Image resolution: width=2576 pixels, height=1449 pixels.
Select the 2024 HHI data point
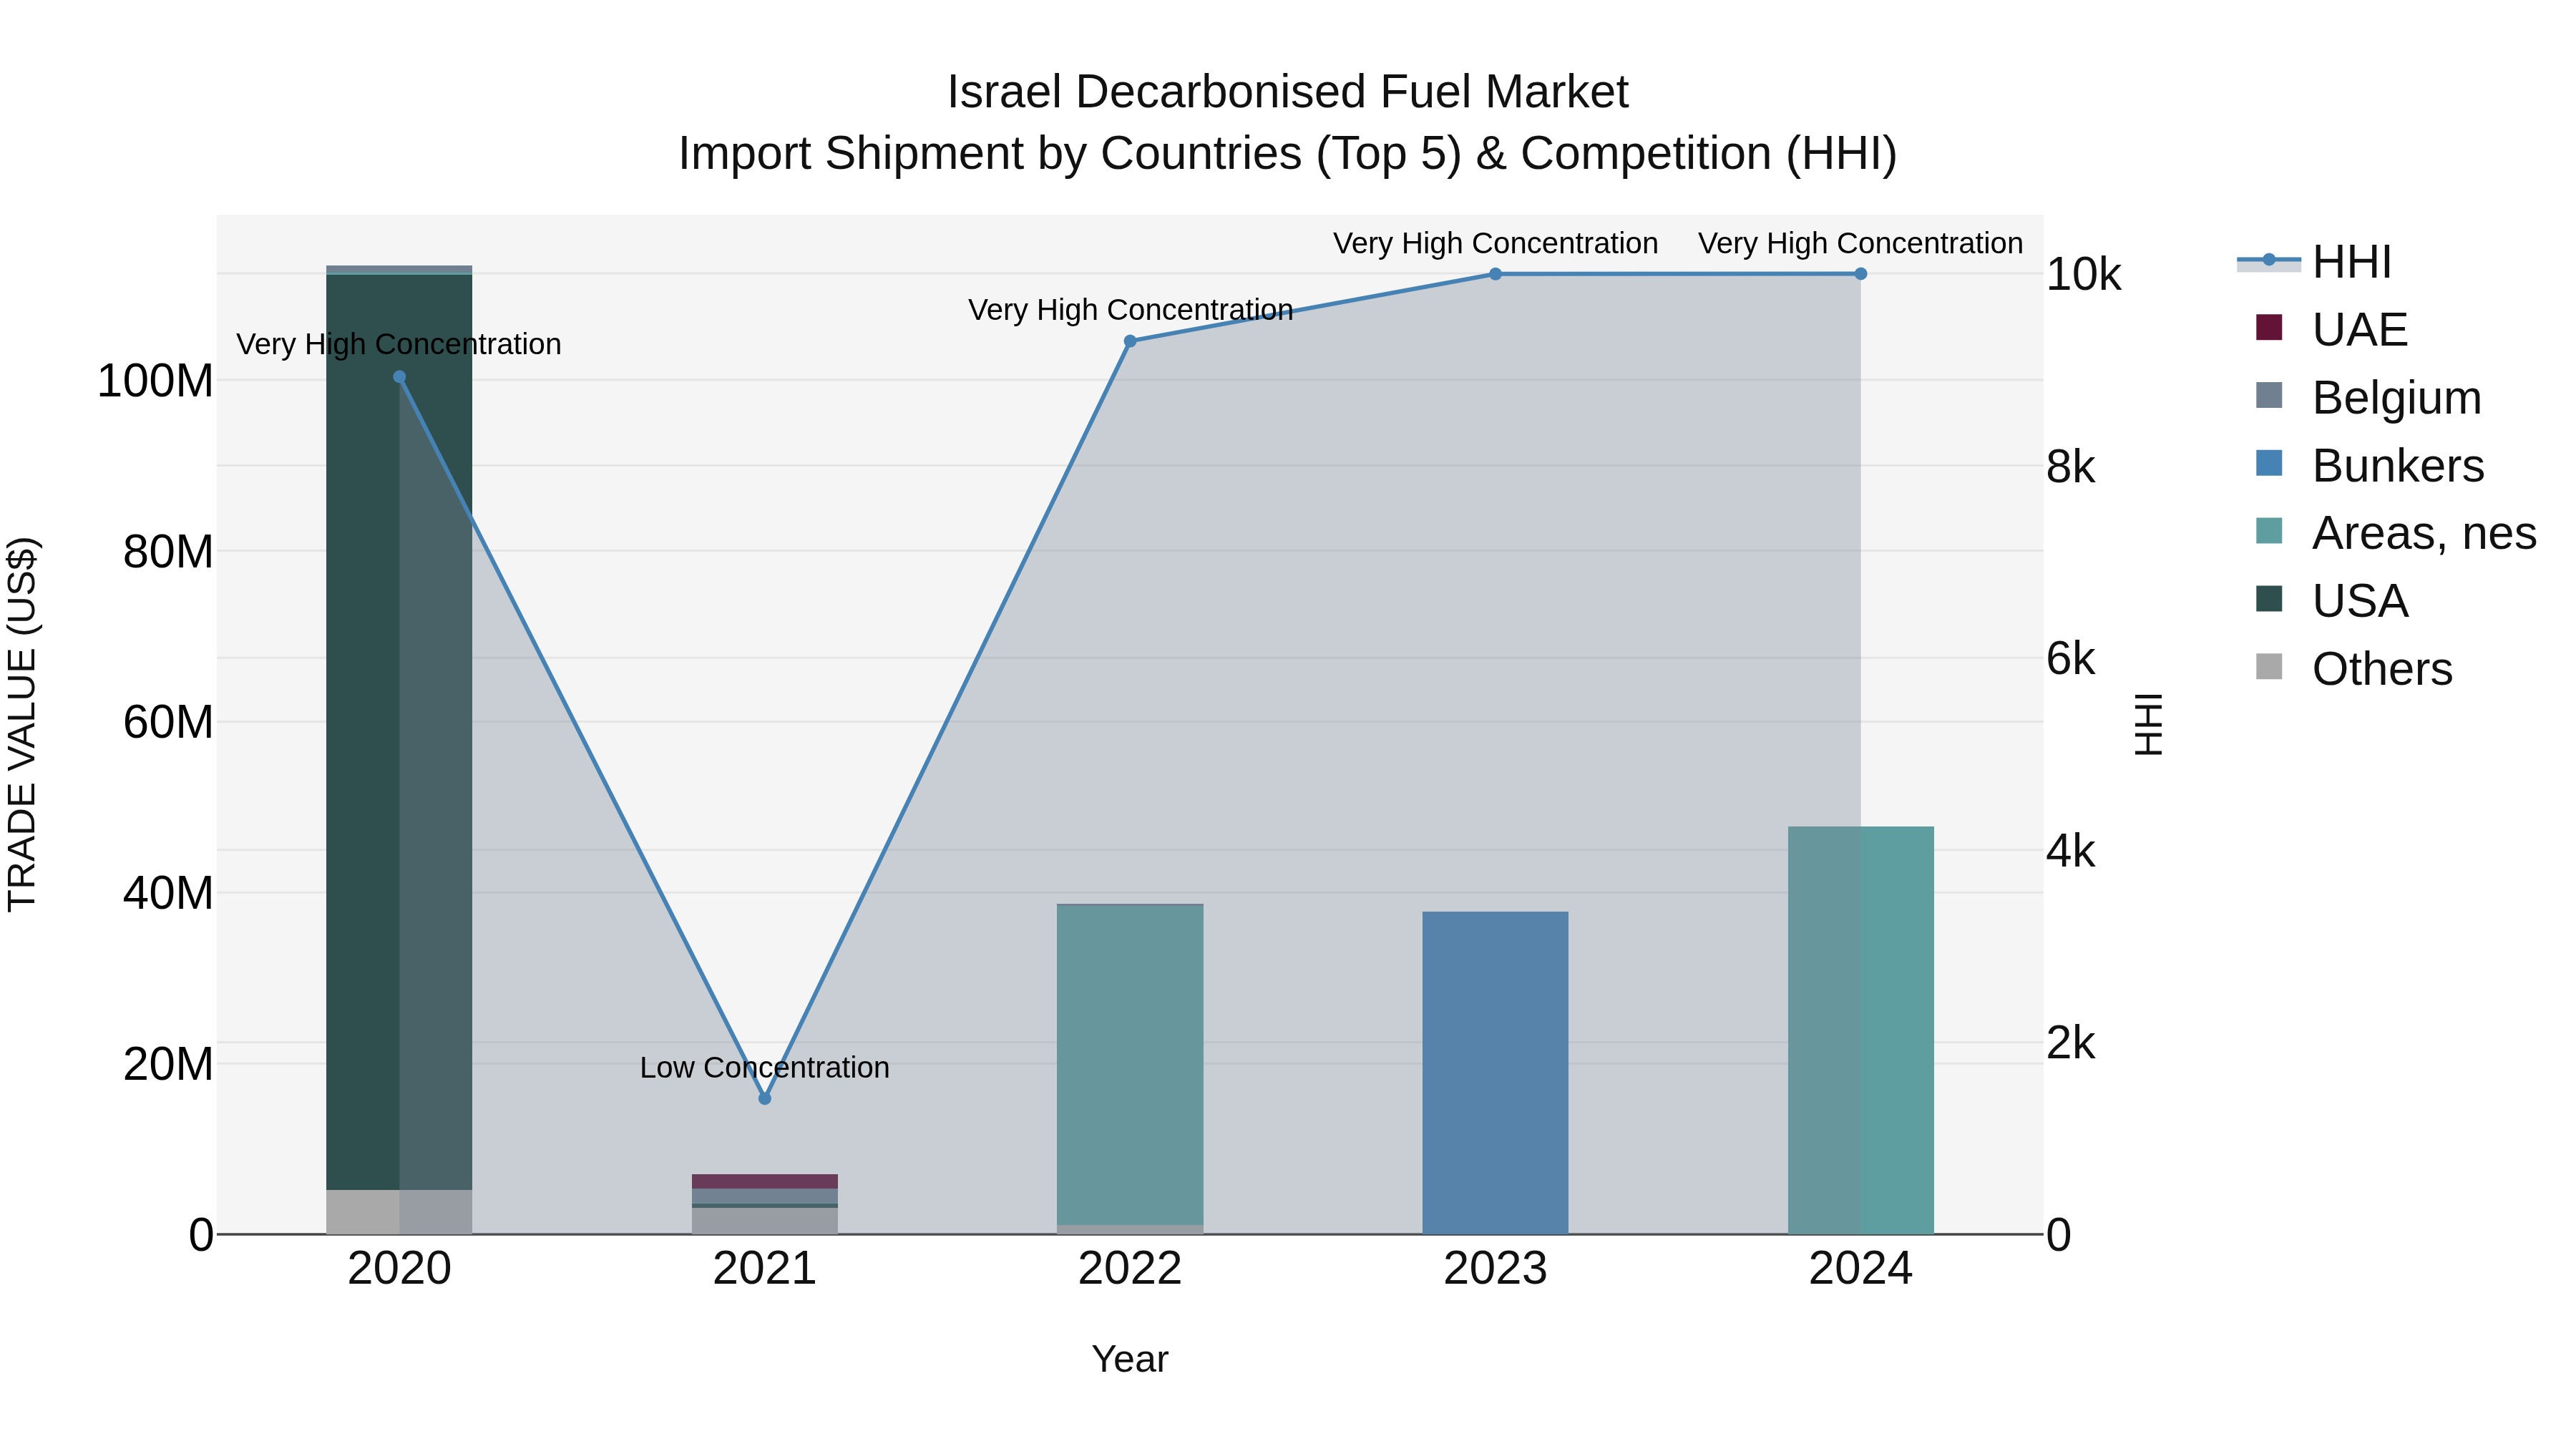(x=1860, y=274)
